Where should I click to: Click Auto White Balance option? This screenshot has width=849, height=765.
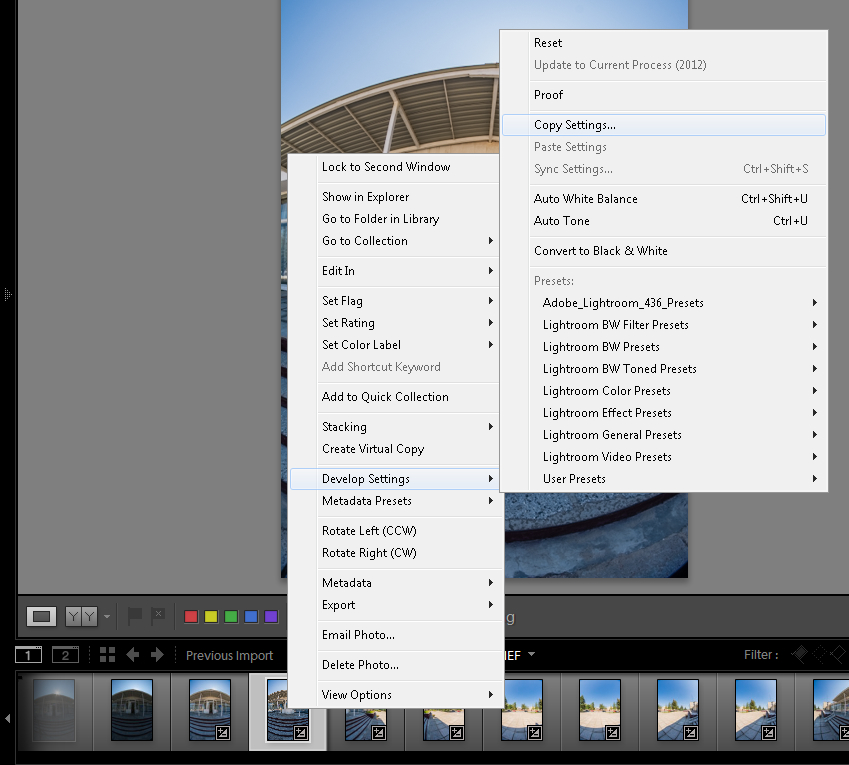click(x=585, y=199)
